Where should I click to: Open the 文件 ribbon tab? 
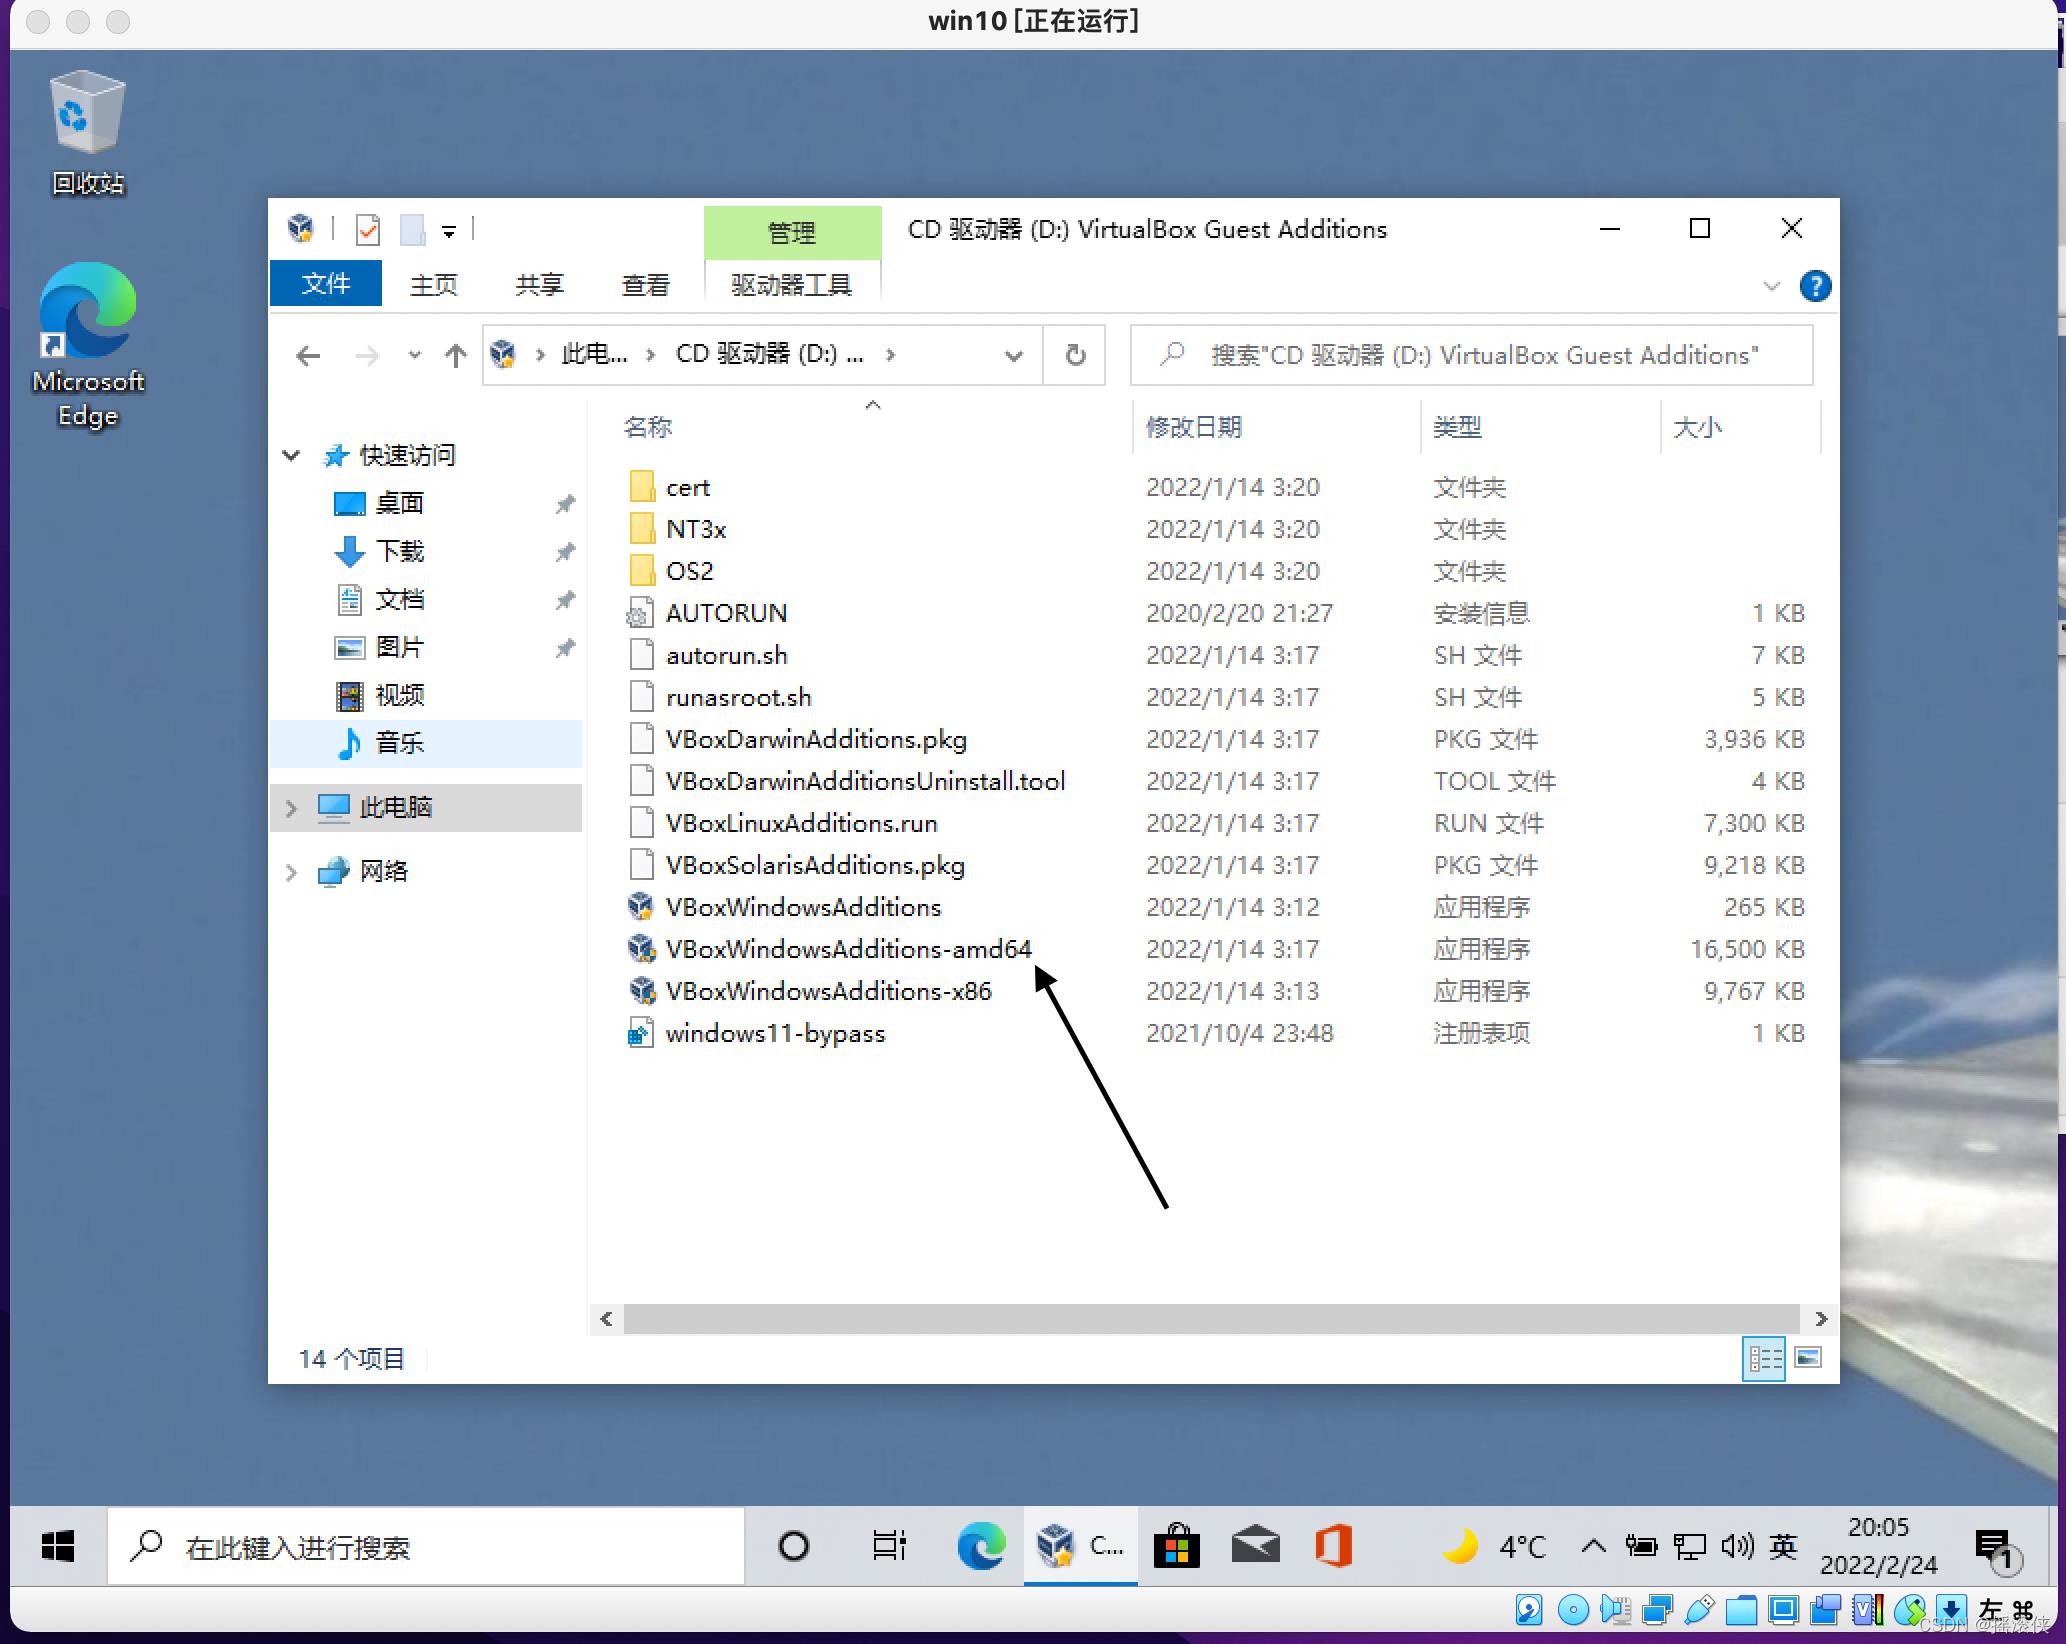click(326, 284)
